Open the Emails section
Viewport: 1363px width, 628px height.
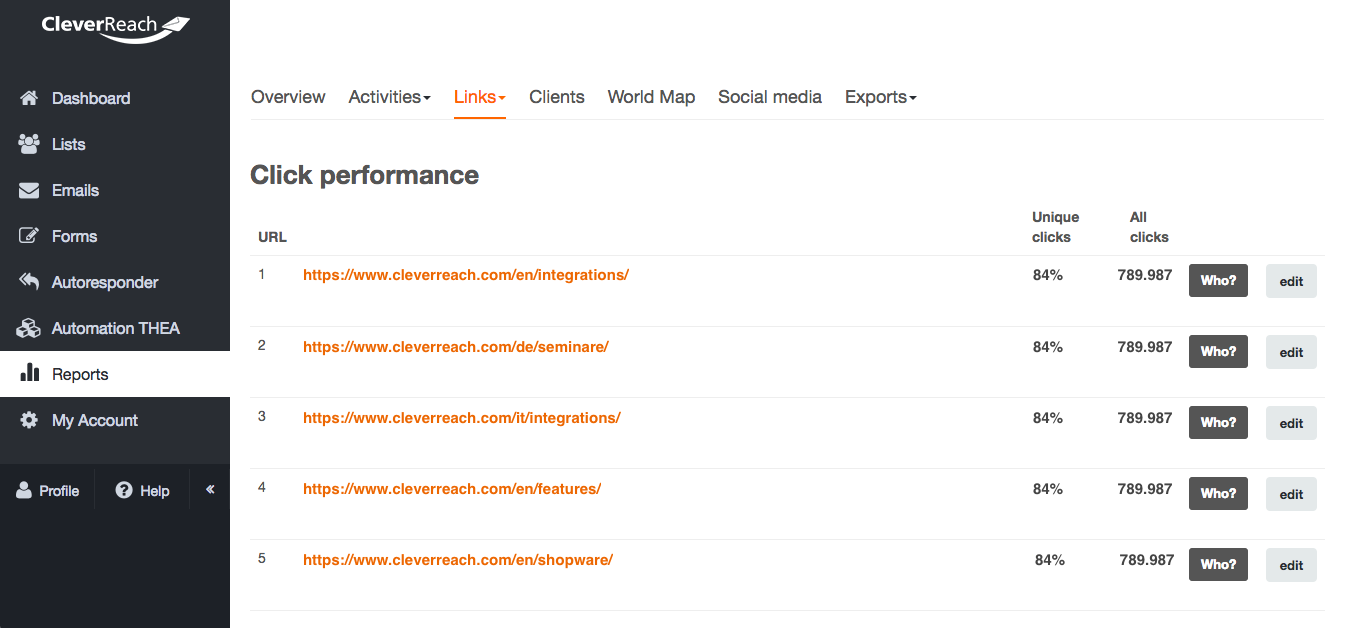click(115, 190)
